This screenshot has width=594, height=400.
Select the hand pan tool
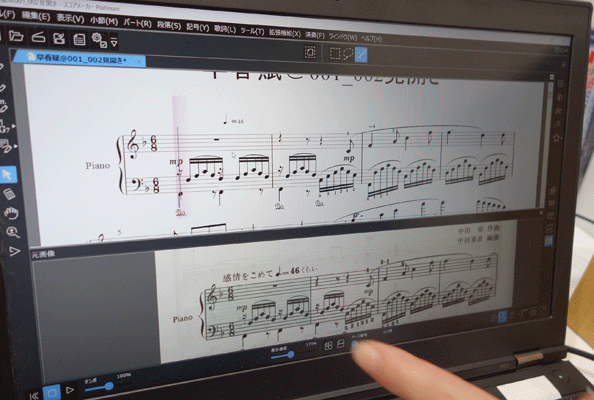pyautogui.click(x=11, y=213)
